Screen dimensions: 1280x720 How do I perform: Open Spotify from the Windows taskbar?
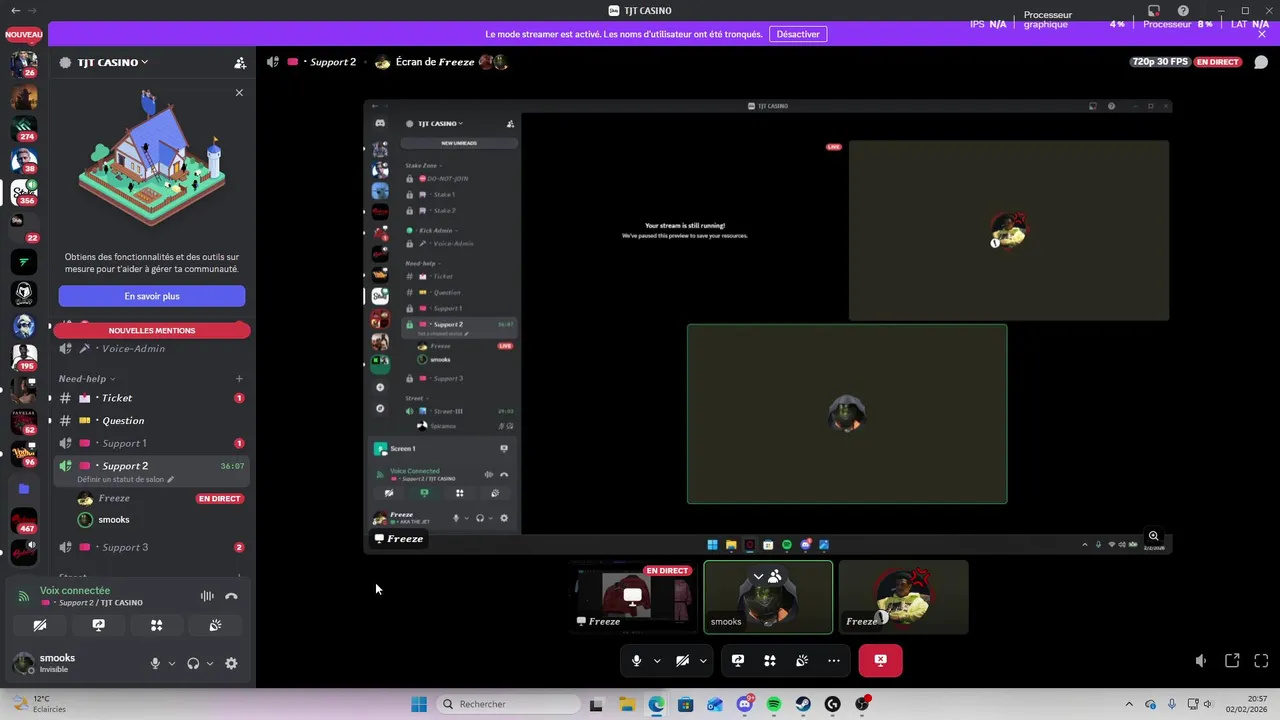coord(774,704)
